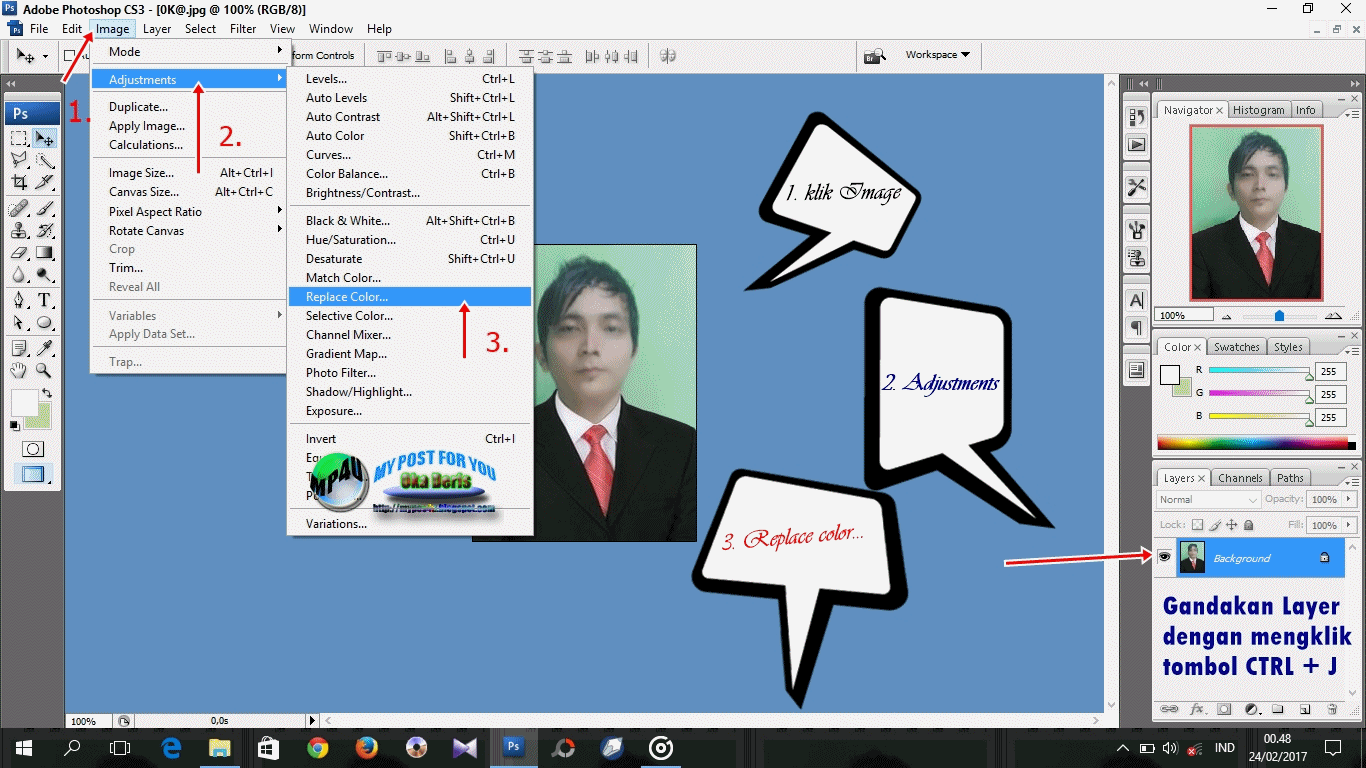Delete layer with trash icon
1366x768 pixels.
pyautogui.click(x=1332, y=709)
